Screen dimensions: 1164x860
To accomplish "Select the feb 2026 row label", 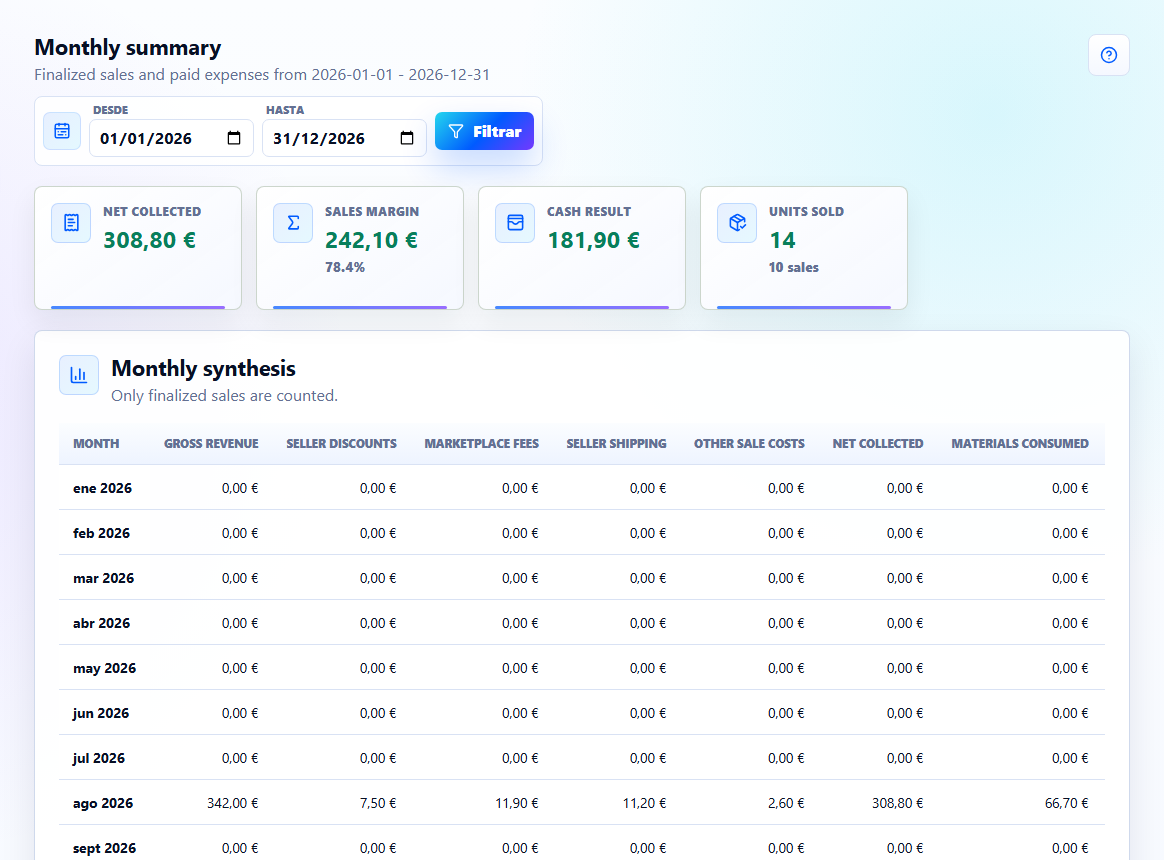I will tap(102, 533).
